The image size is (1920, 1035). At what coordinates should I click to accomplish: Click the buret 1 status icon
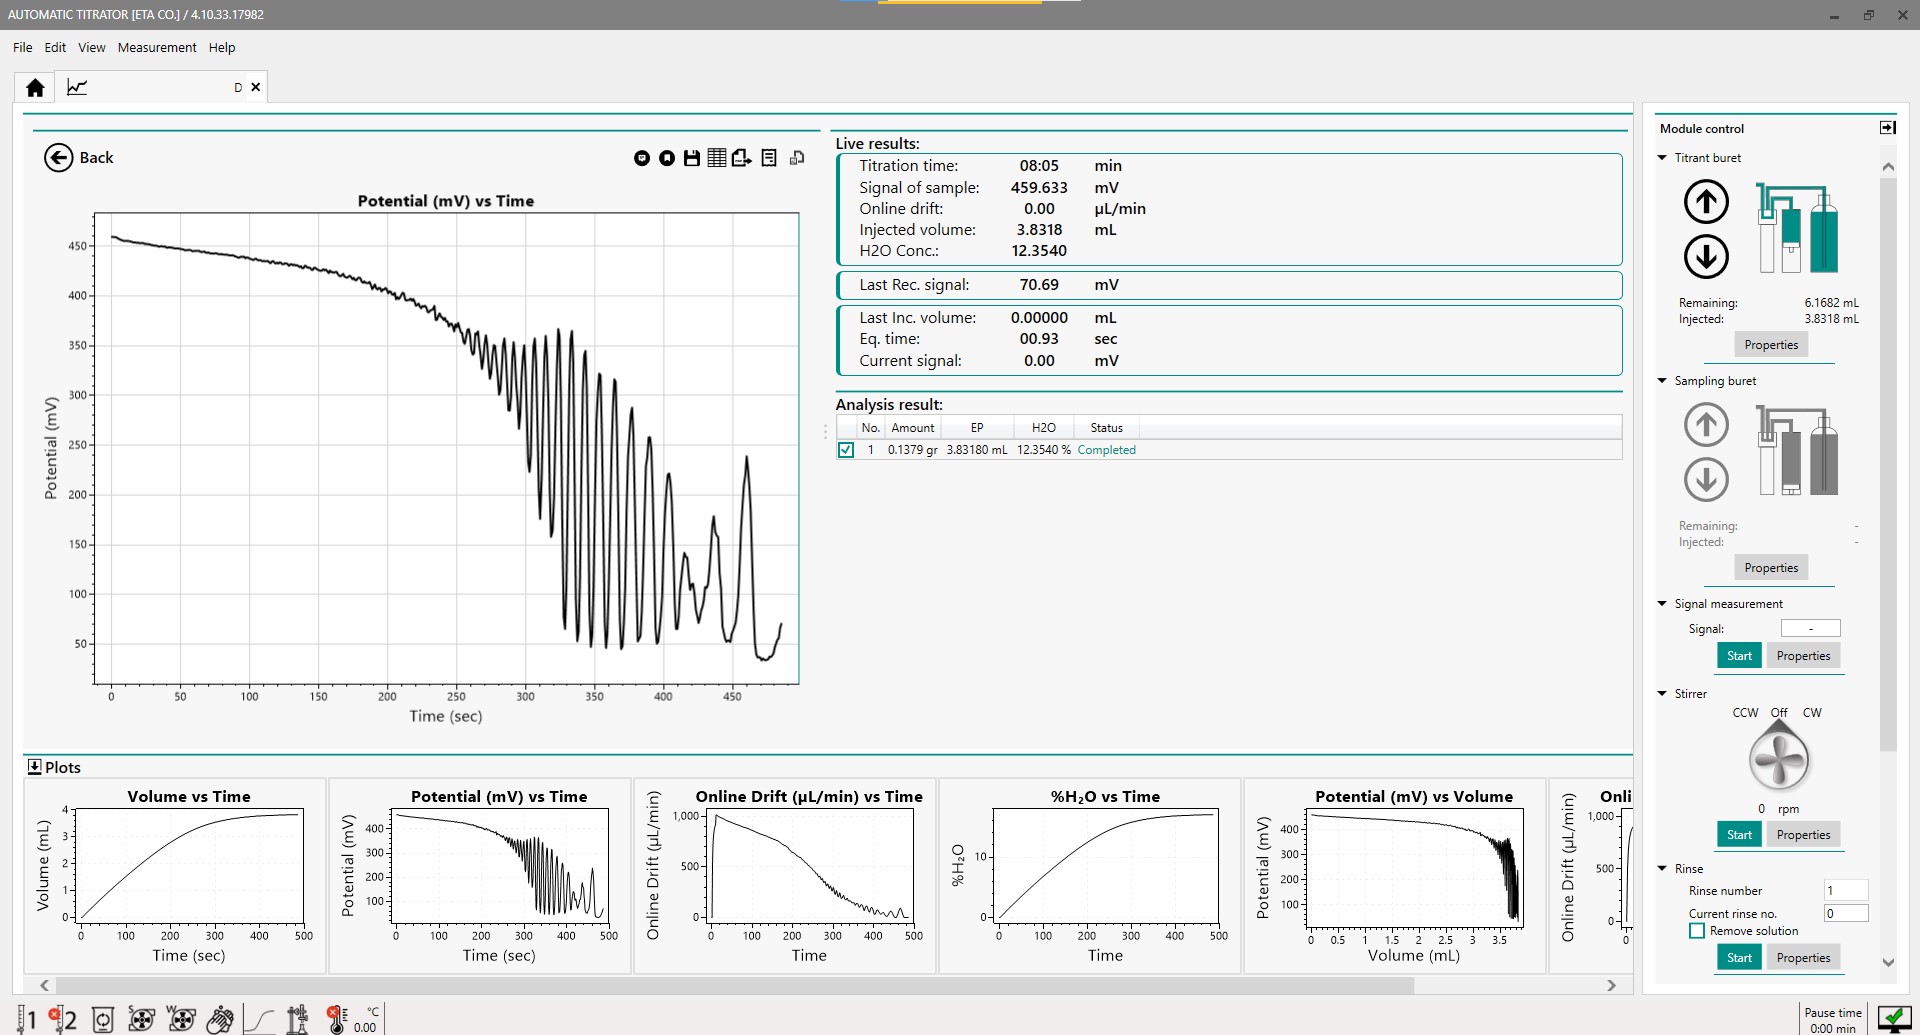click(26, 1019)
